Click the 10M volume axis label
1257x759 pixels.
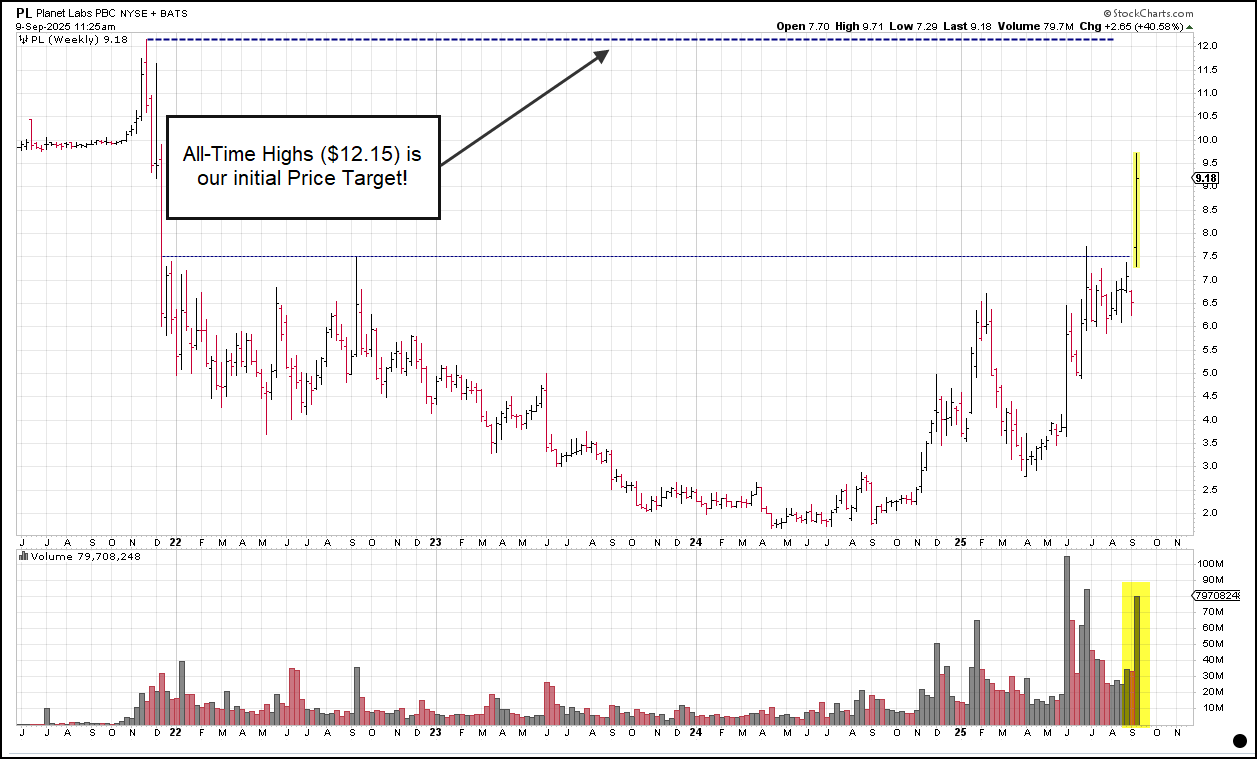coord(1211,708)
